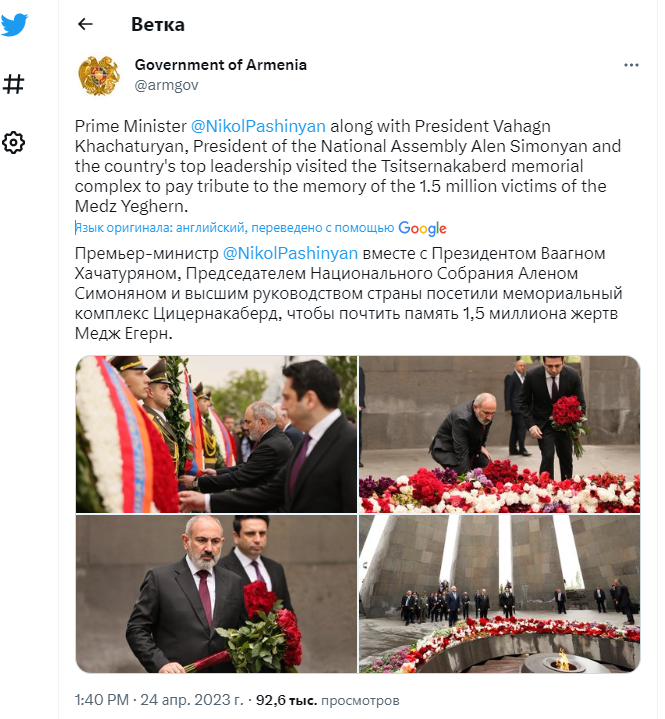Open the wreath-laying photo thumbnail

pos(216,434)
